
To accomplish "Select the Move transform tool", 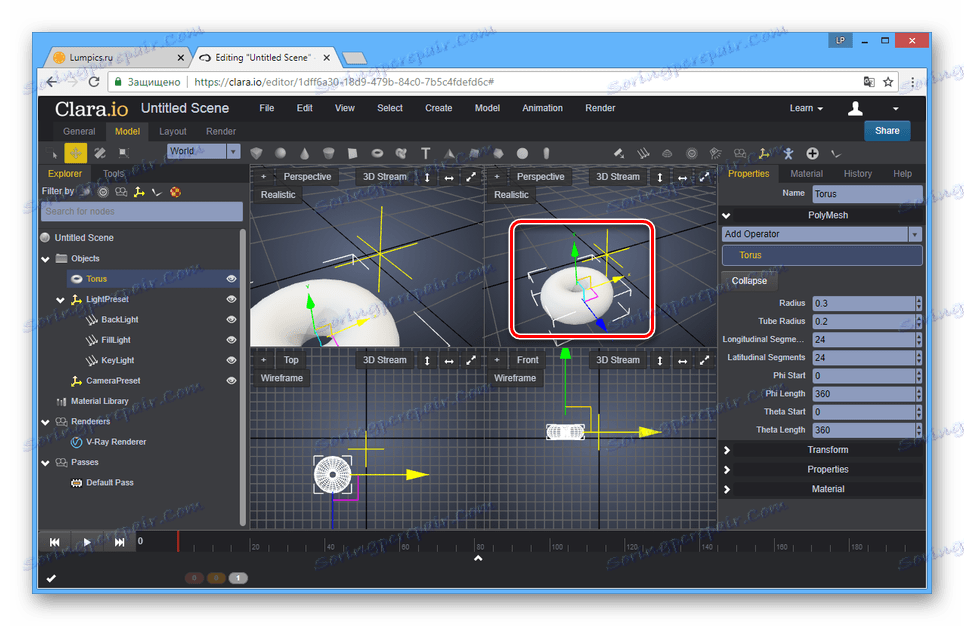I will pos(76,152).
